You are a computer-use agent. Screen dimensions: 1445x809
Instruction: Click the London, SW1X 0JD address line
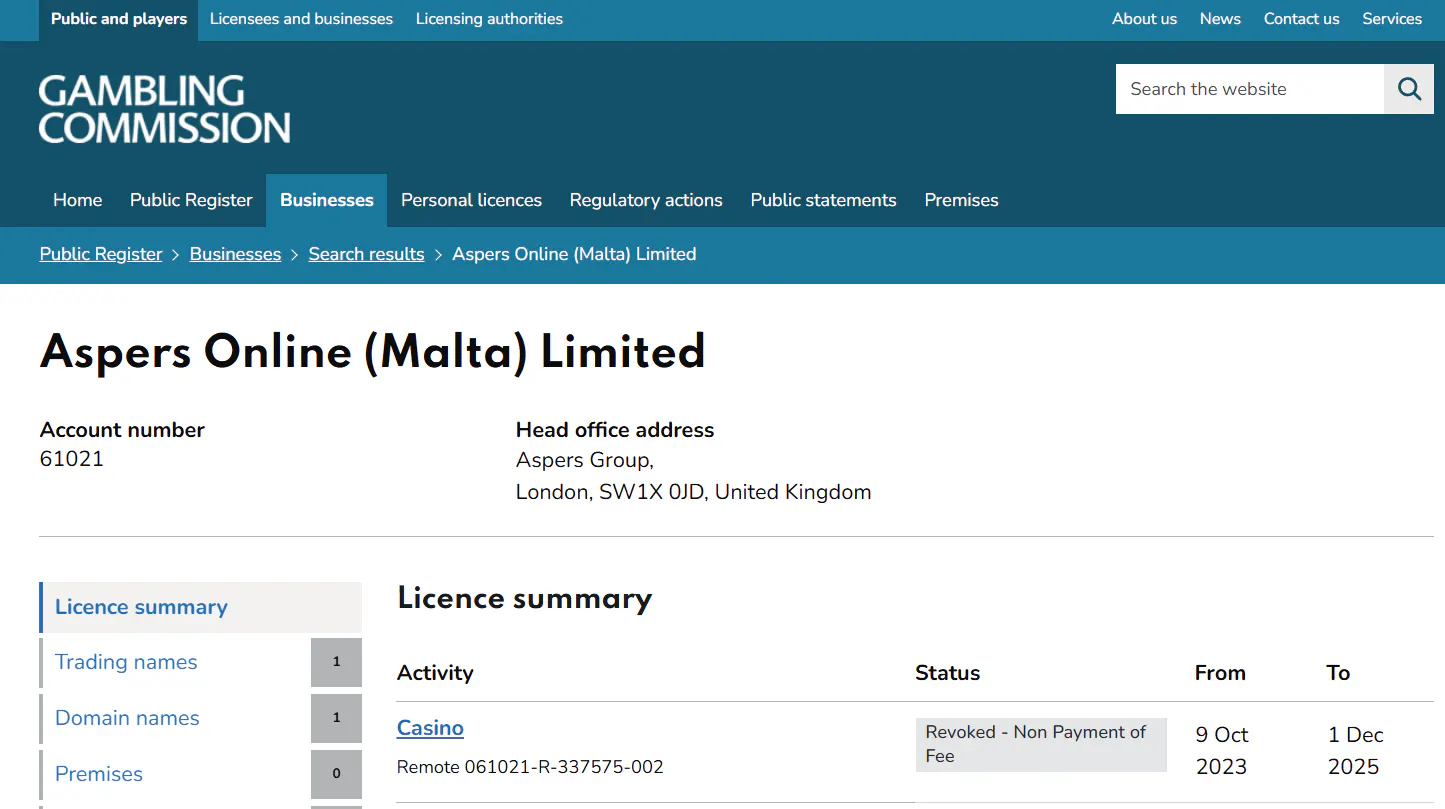[x=693, y=492]
